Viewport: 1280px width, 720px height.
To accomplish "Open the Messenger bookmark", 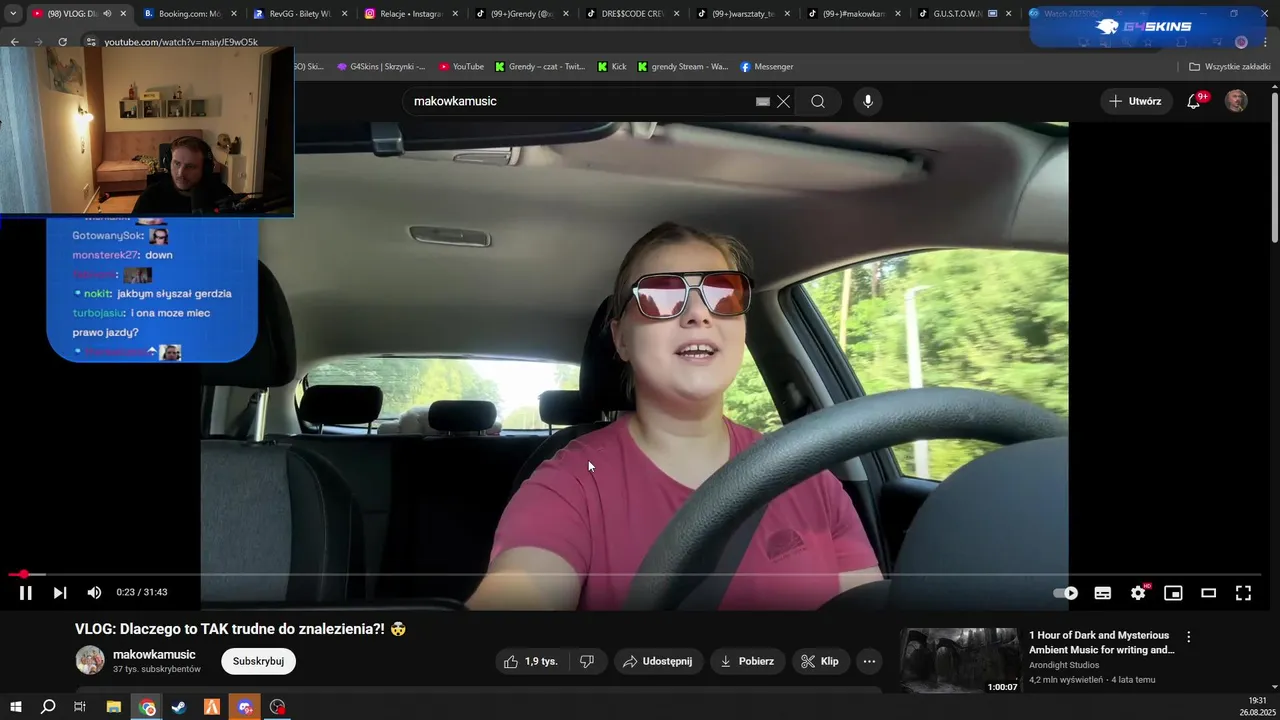I will click(x=766, y=67).
